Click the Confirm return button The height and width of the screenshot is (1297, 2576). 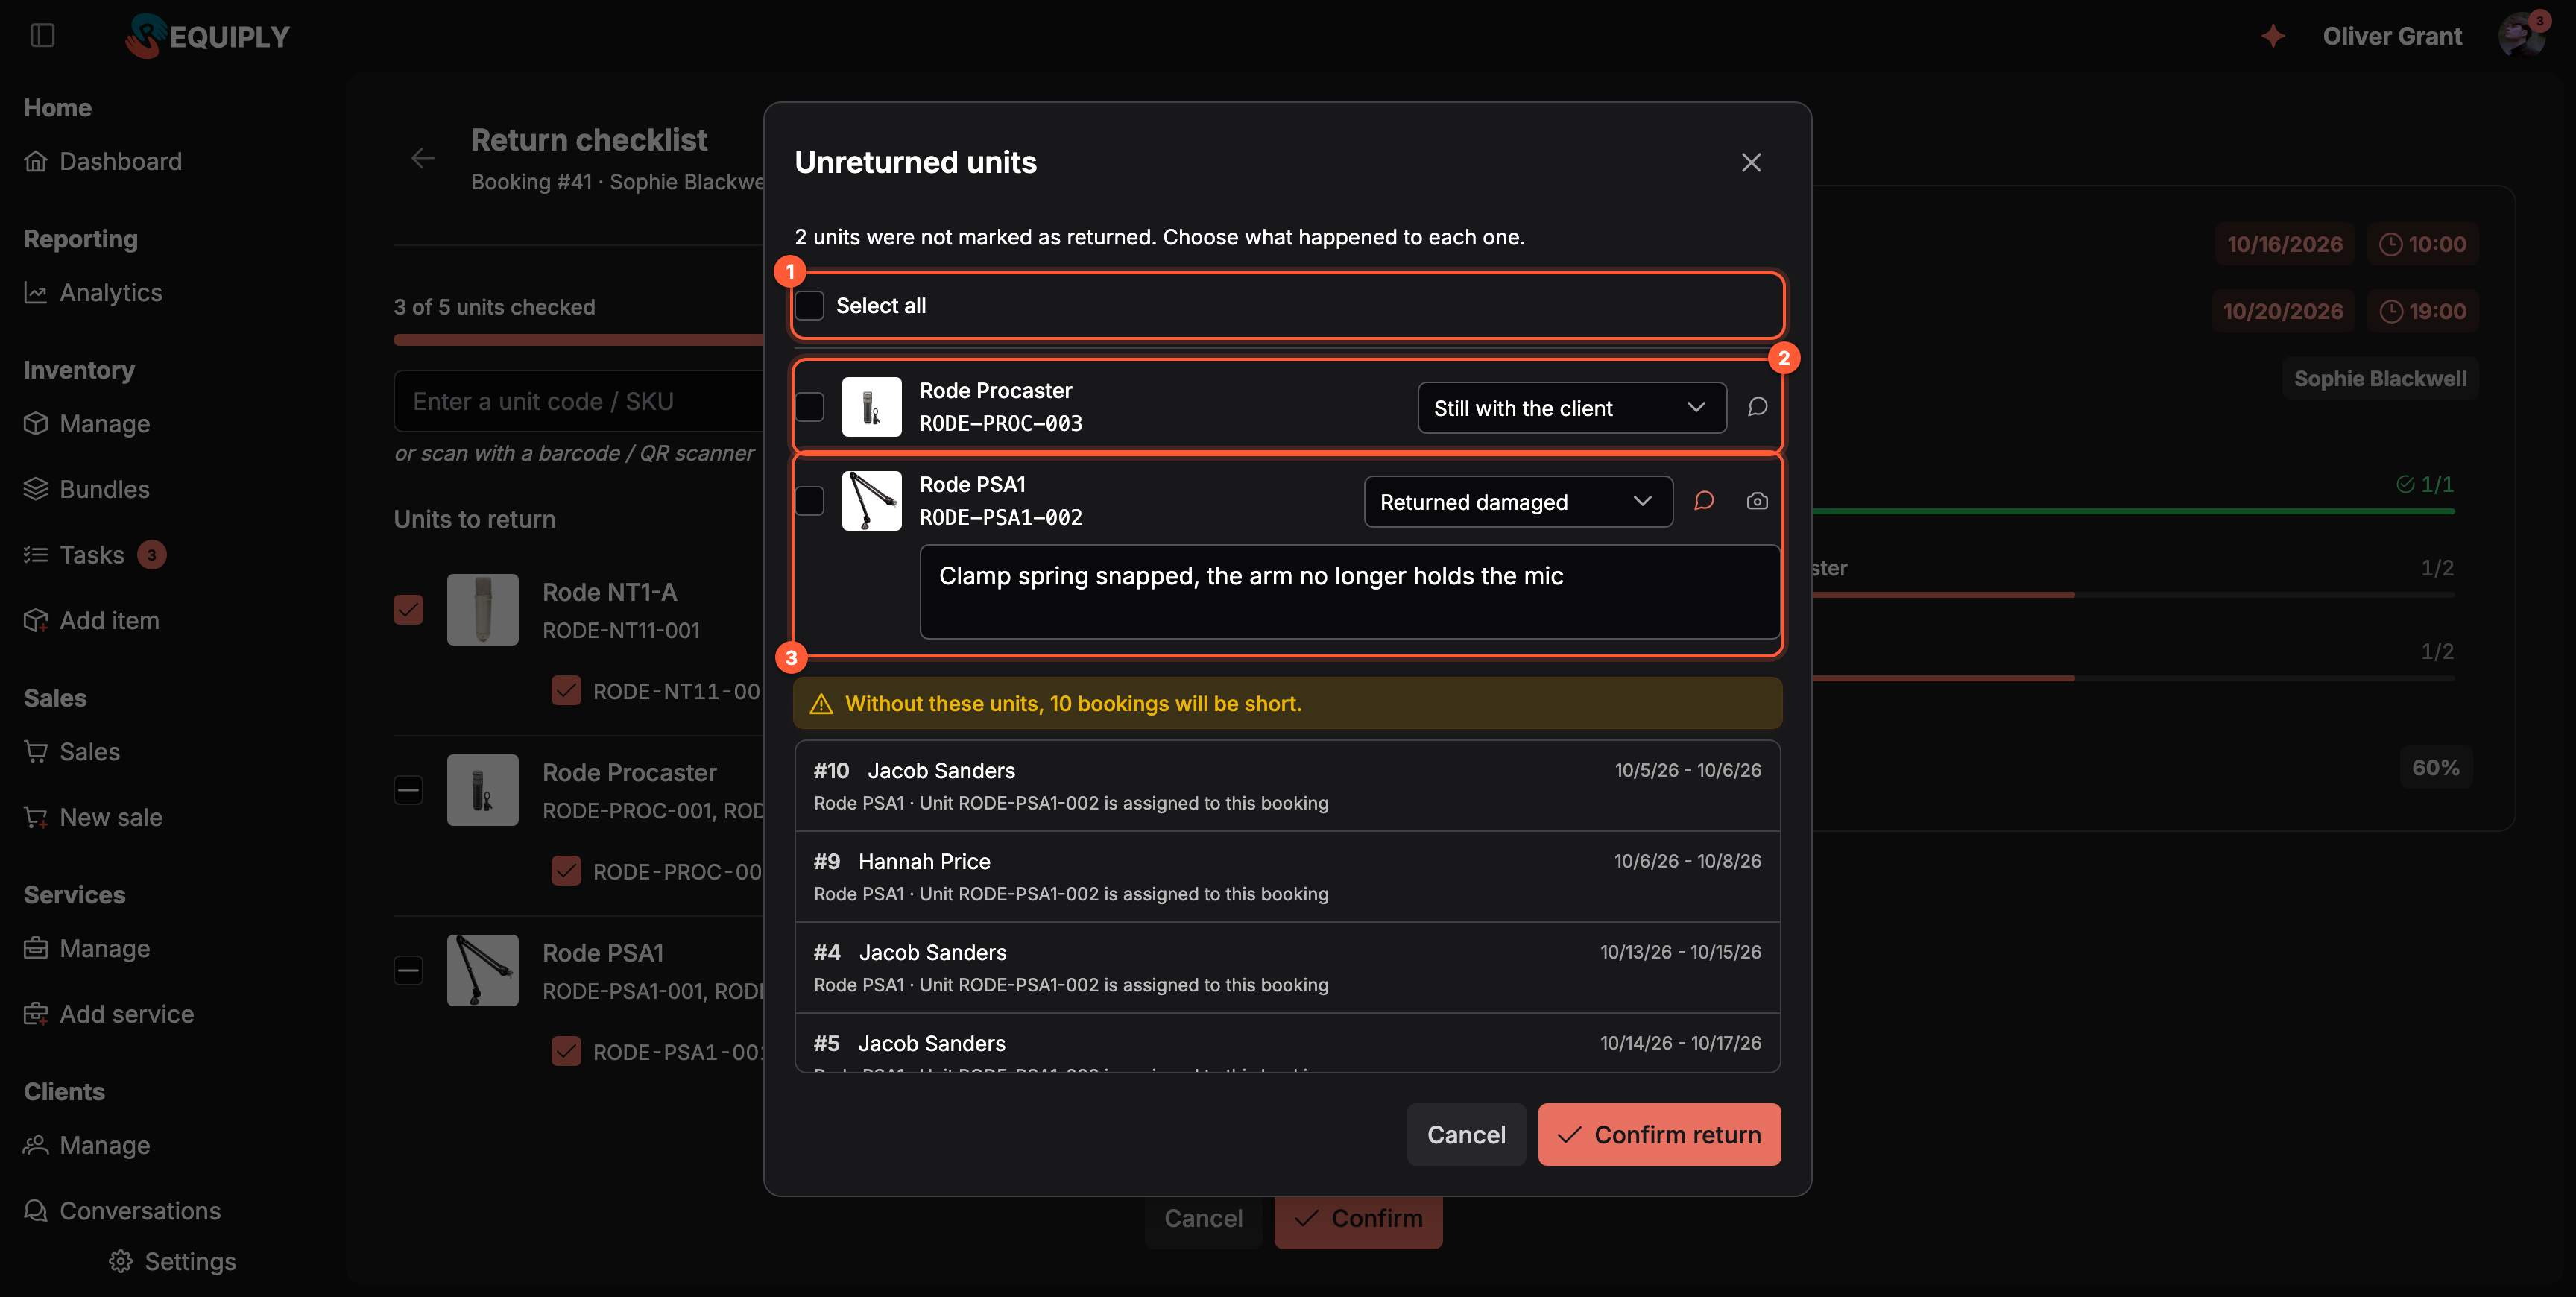(1659, 1134)
